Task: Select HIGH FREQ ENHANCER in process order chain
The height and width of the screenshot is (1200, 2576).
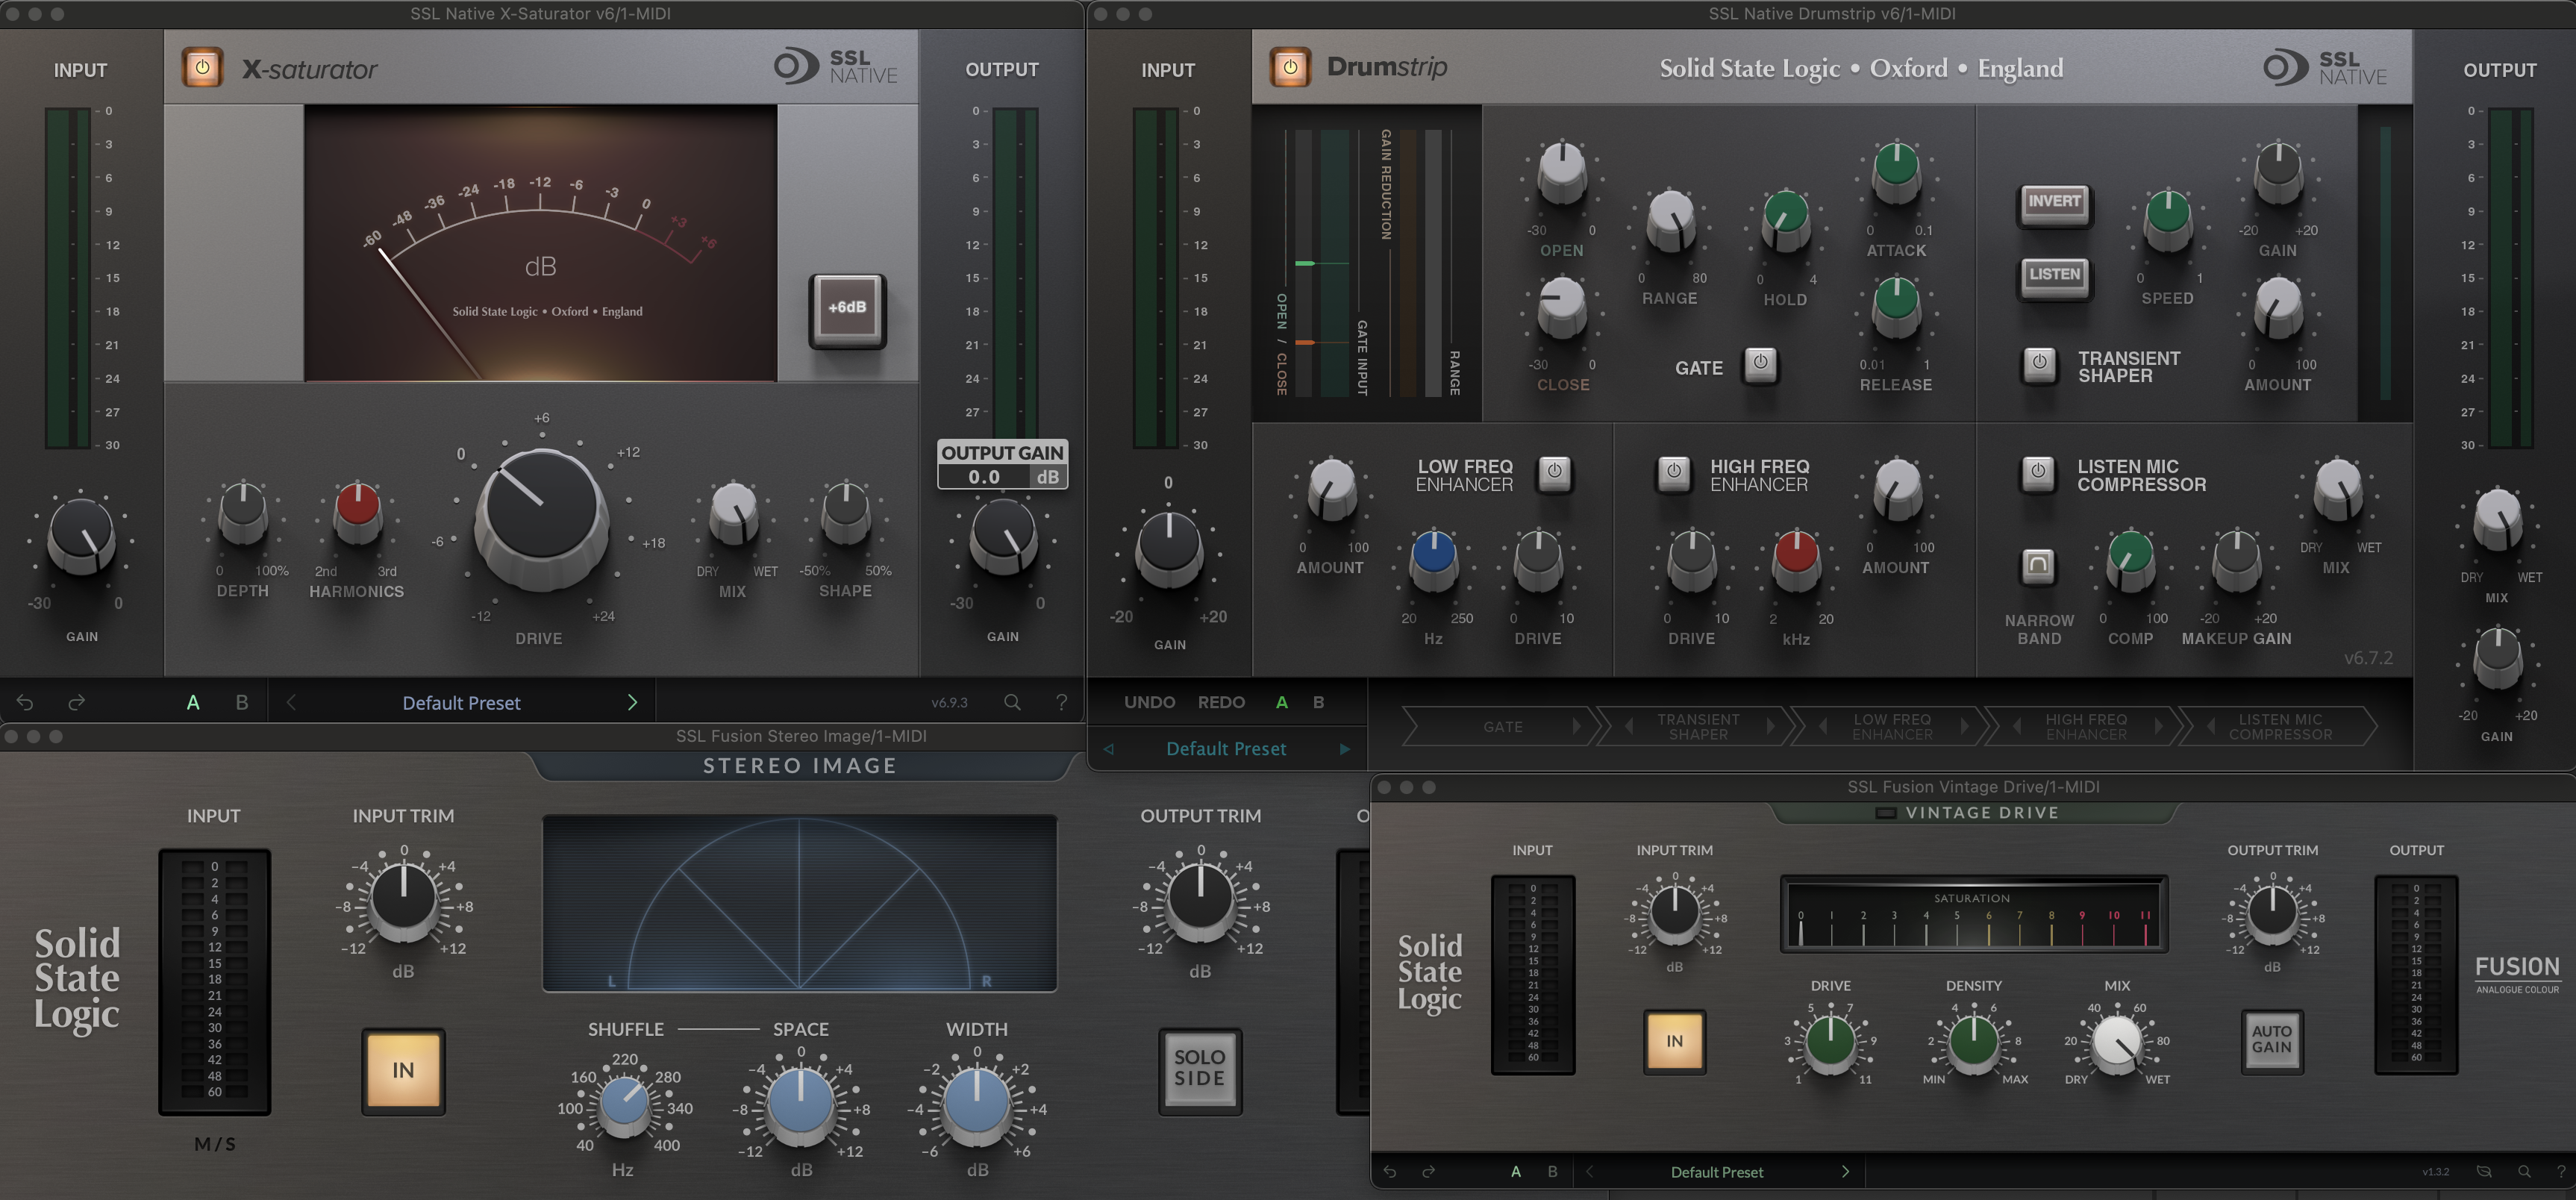Action: 2086,727
